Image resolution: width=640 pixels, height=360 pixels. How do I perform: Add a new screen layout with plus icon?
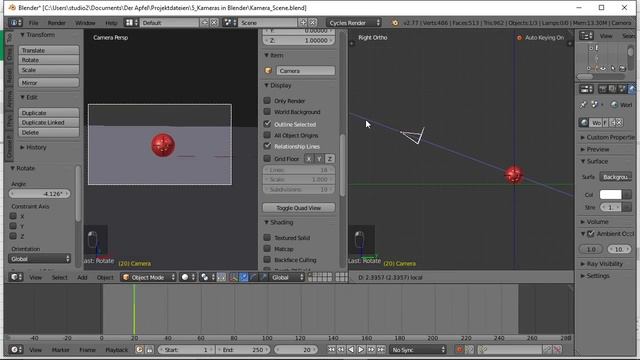[x=205, y=23]
